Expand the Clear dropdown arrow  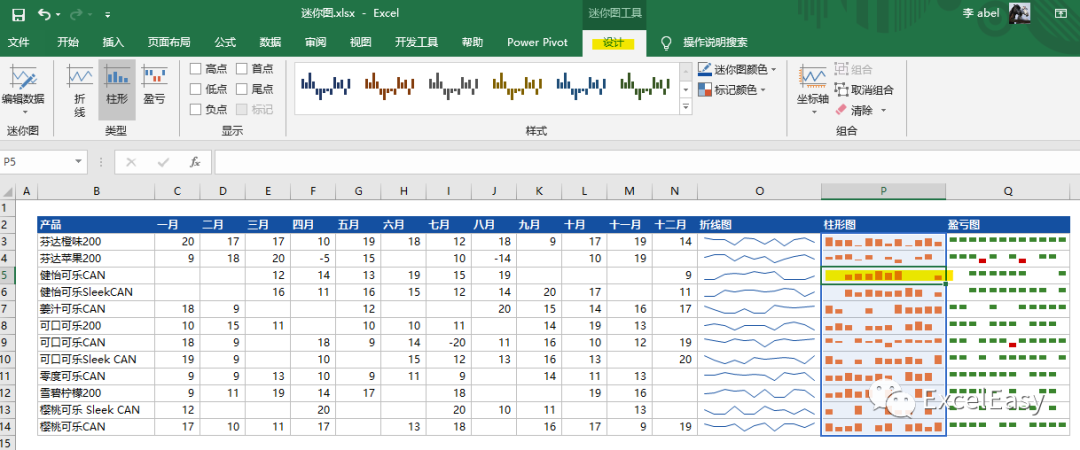(883, 110)
